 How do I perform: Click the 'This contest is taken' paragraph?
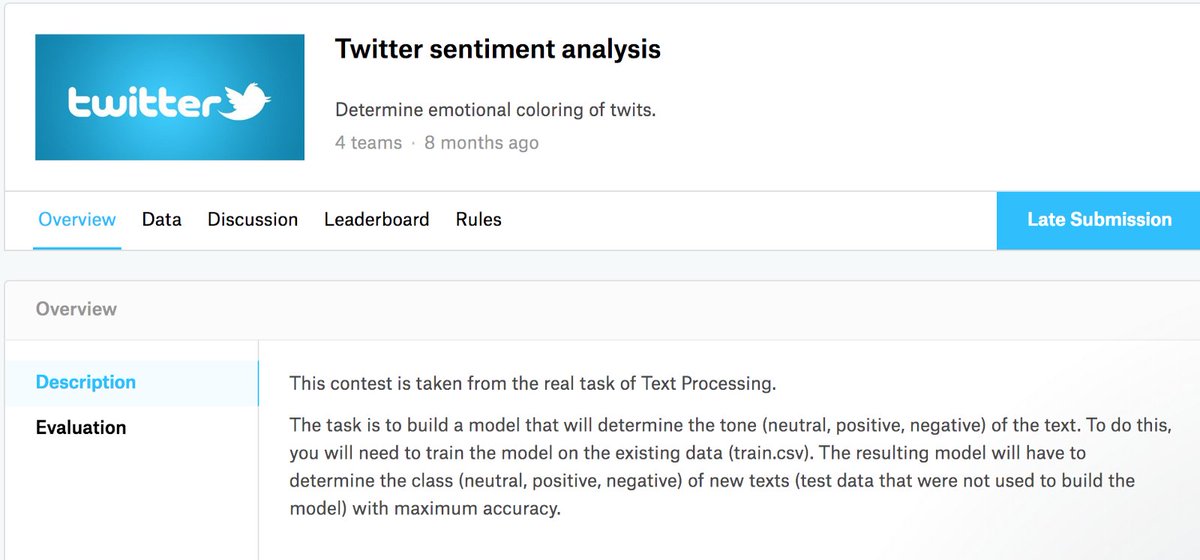533,383
